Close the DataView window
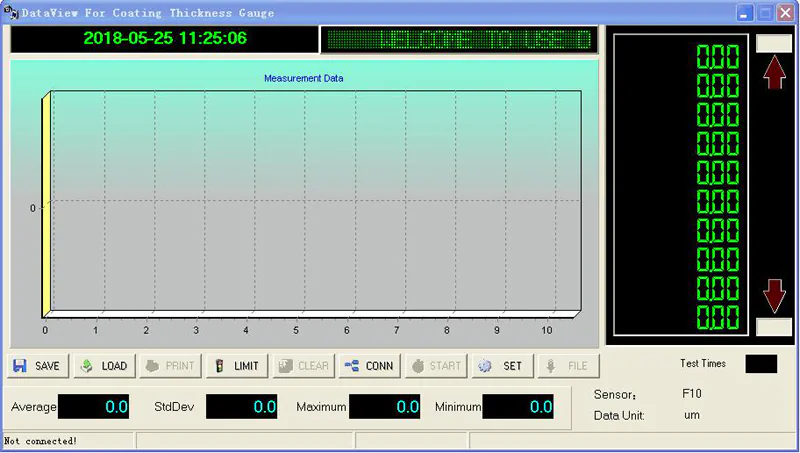The width and height of the screenshot is (800, 453). pyautogui.click(x=785, y=13)
